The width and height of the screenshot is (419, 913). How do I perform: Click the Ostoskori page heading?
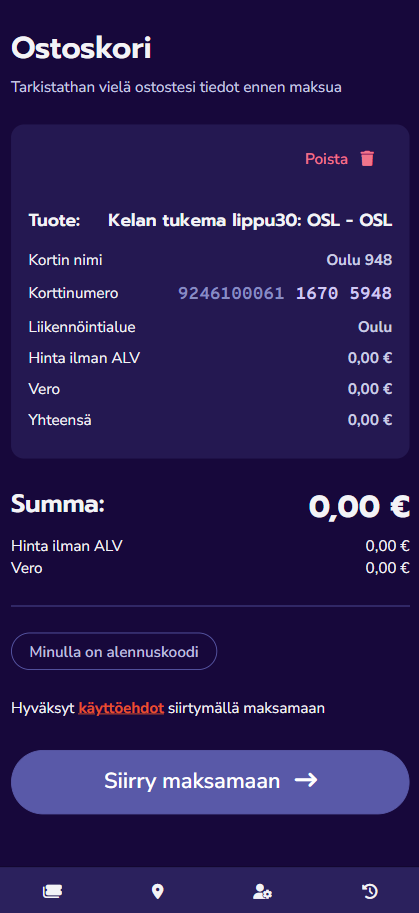[81, 48]
